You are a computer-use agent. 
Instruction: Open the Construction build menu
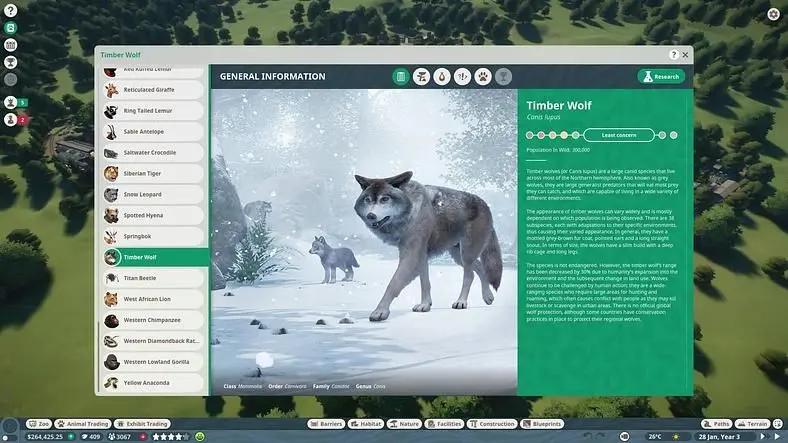click(x=492, y=424)
